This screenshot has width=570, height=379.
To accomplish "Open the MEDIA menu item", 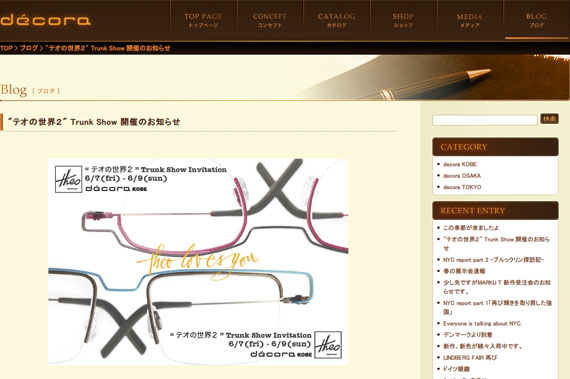I will click(470, 20).
